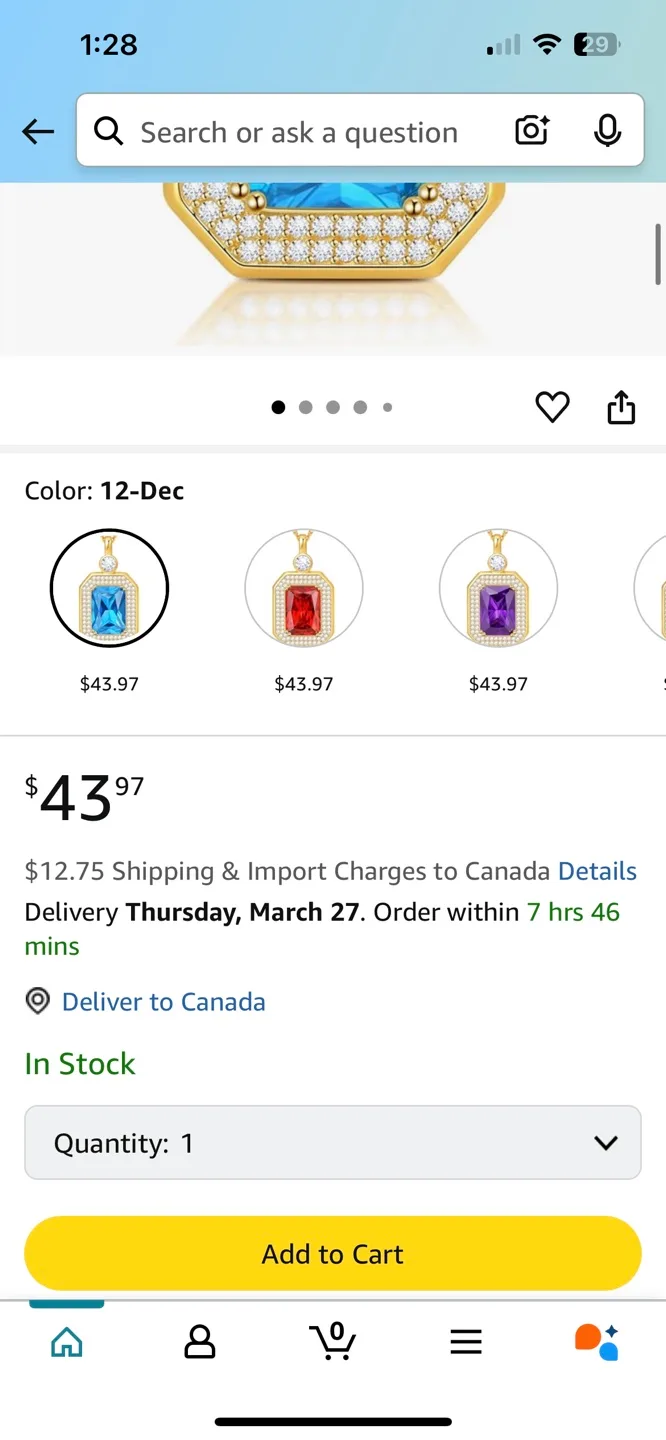Viewport: 666px width, 1440px height.
Task: Select the home icon in bottom navigation
Action: click(x=66, y=1341)
